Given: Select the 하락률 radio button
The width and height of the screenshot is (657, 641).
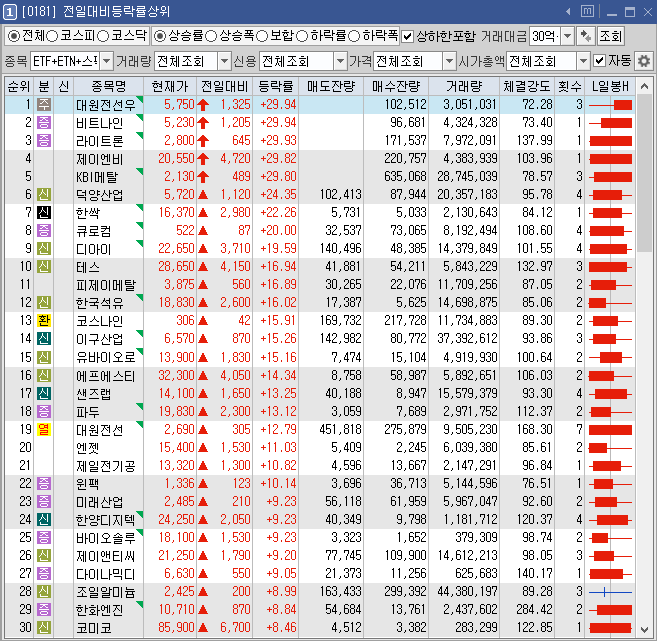Looking at the screenshot, I should [x=302, y=36].
